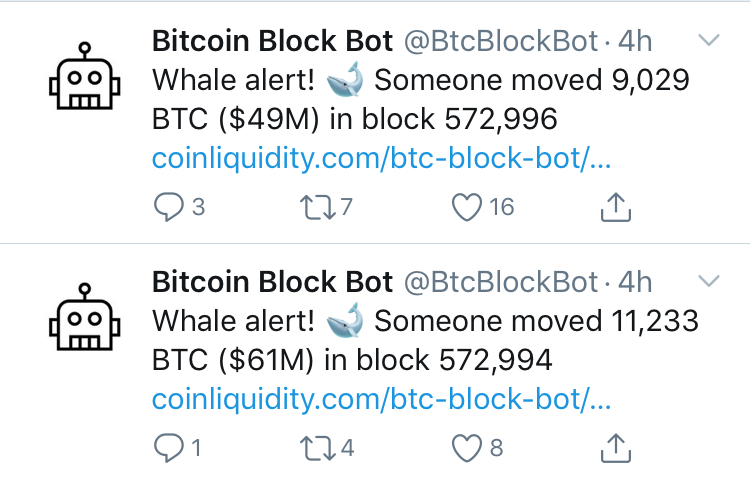
Task: Open Bitcoin Block Bot profile name, first tweet
Action: point(272,41)
